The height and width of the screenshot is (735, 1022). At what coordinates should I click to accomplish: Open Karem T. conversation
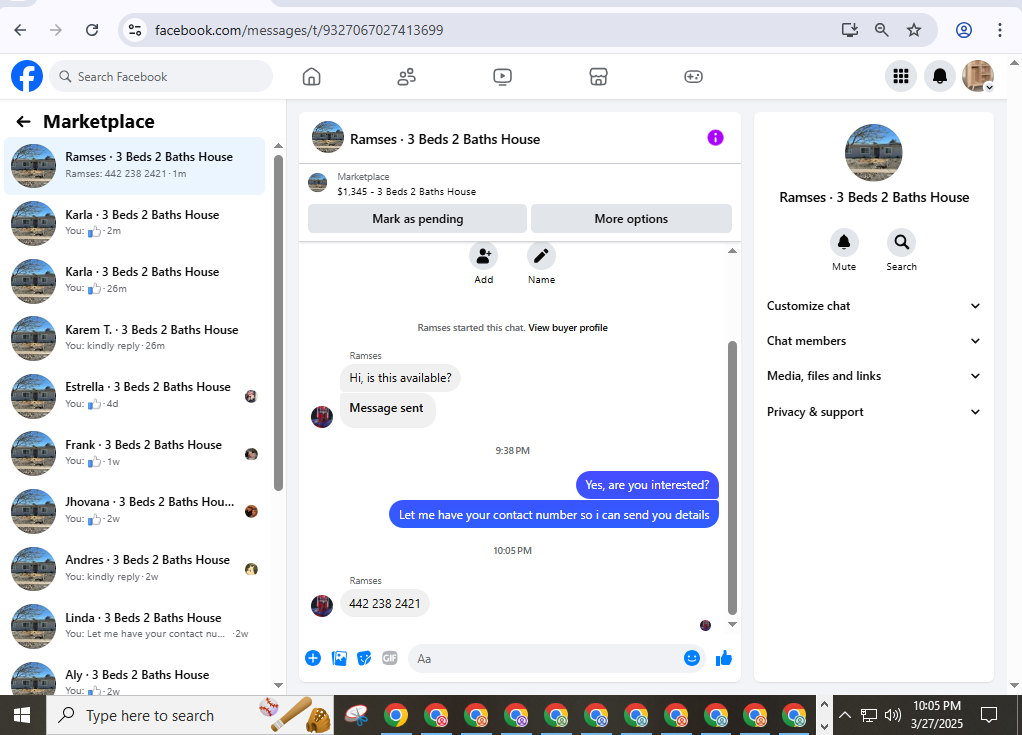(x=134, y=338)
